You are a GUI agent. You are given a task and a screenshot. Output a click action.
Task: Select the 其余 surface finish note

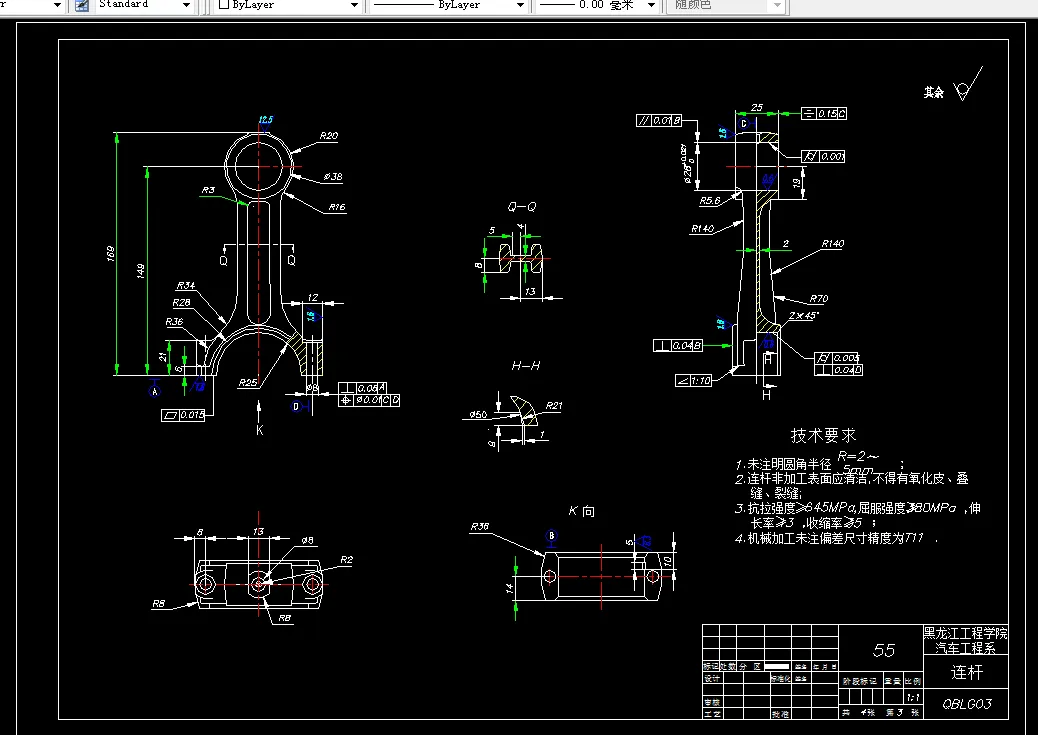point(933,93)
